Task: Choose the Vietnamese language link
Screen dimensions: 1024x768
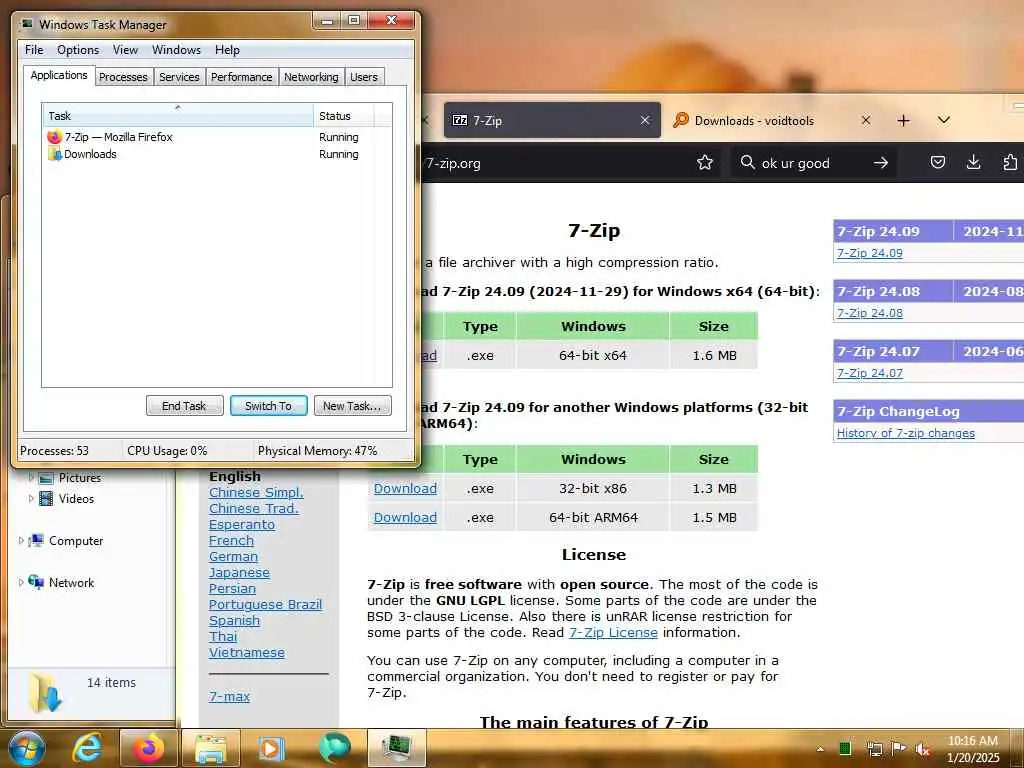Action: (247, 652)
